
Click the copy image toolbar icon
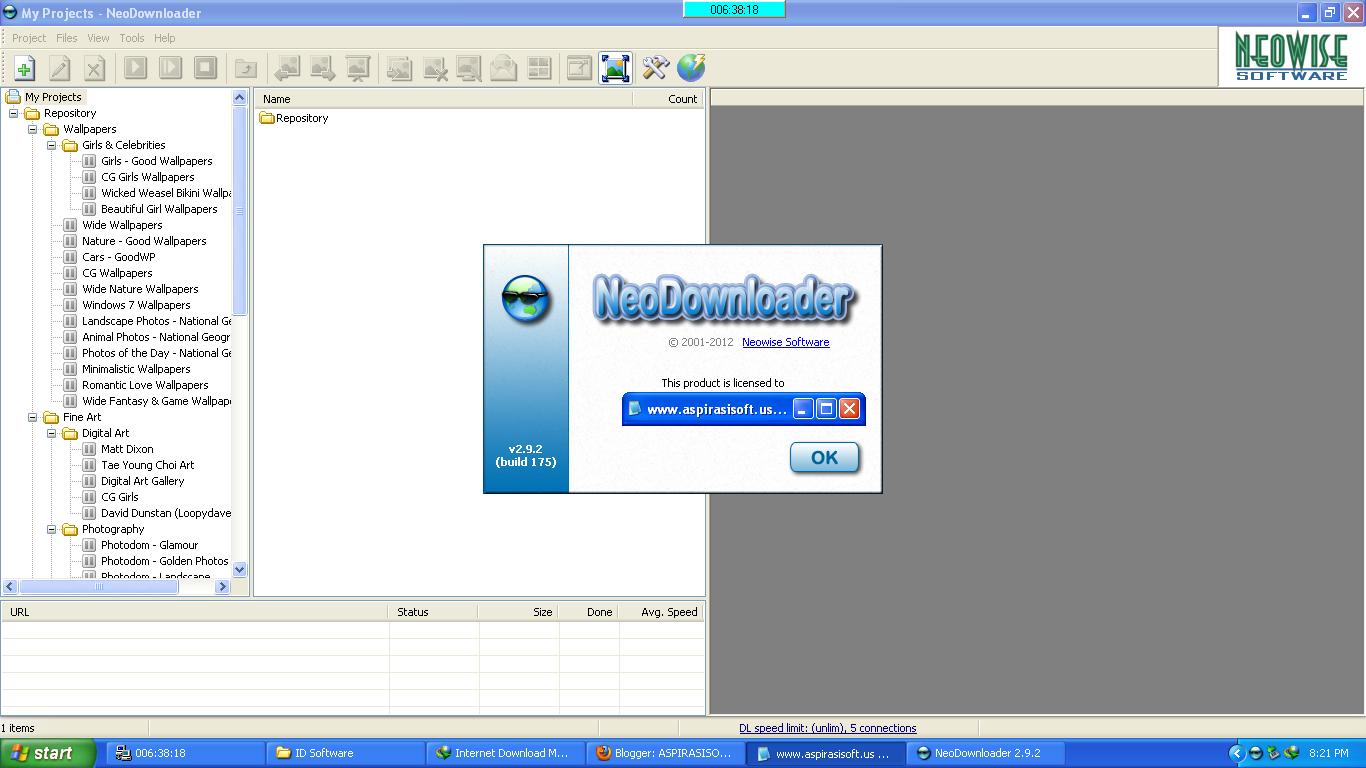point(399,68)
